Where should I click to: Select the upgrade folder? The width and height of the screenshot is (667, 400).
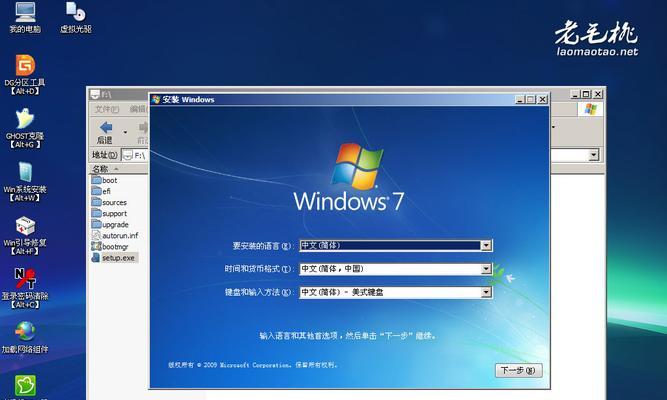click(110, 224)
